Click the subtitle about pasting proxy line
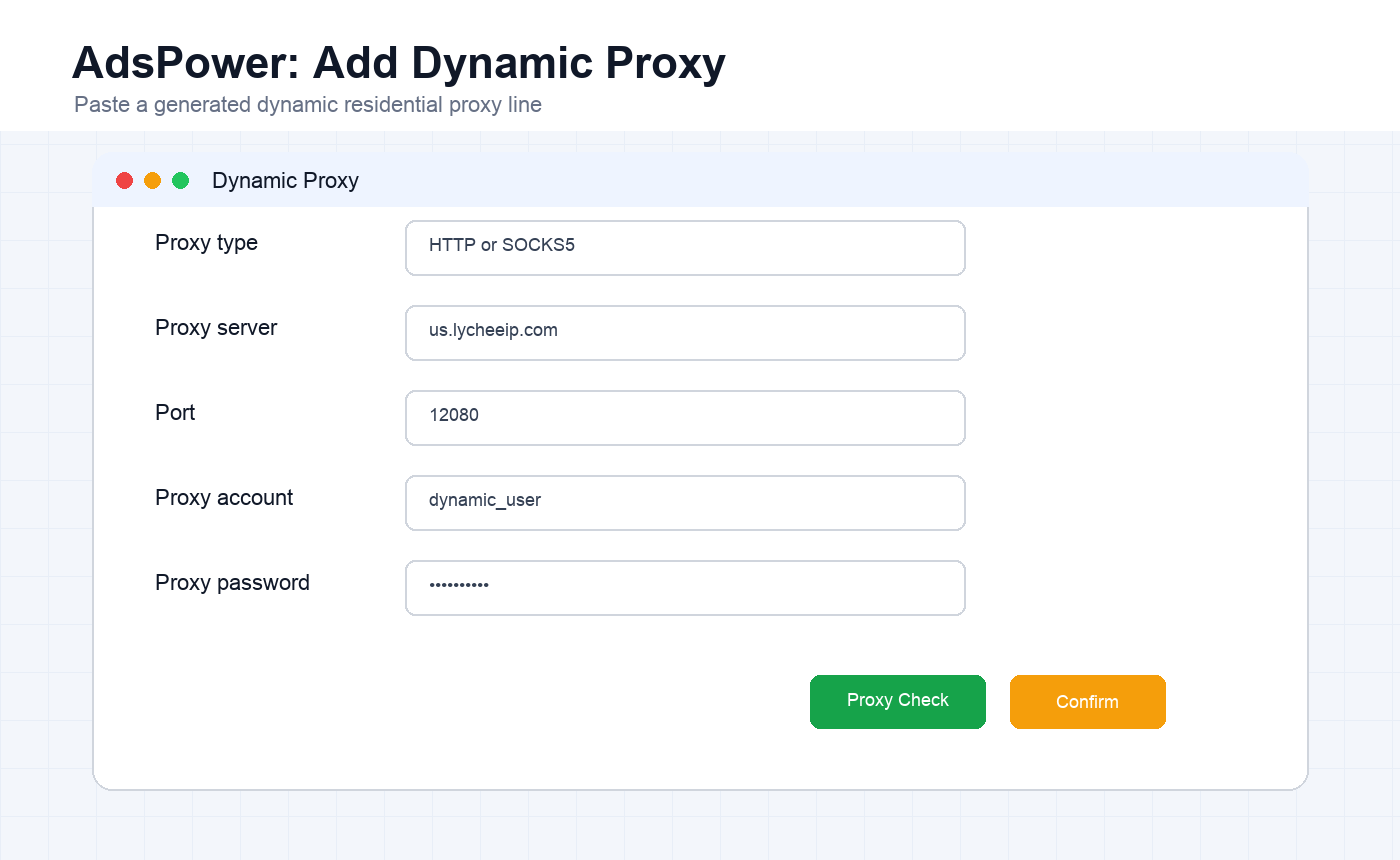The image size is (1400, 860). pos(308,105)
